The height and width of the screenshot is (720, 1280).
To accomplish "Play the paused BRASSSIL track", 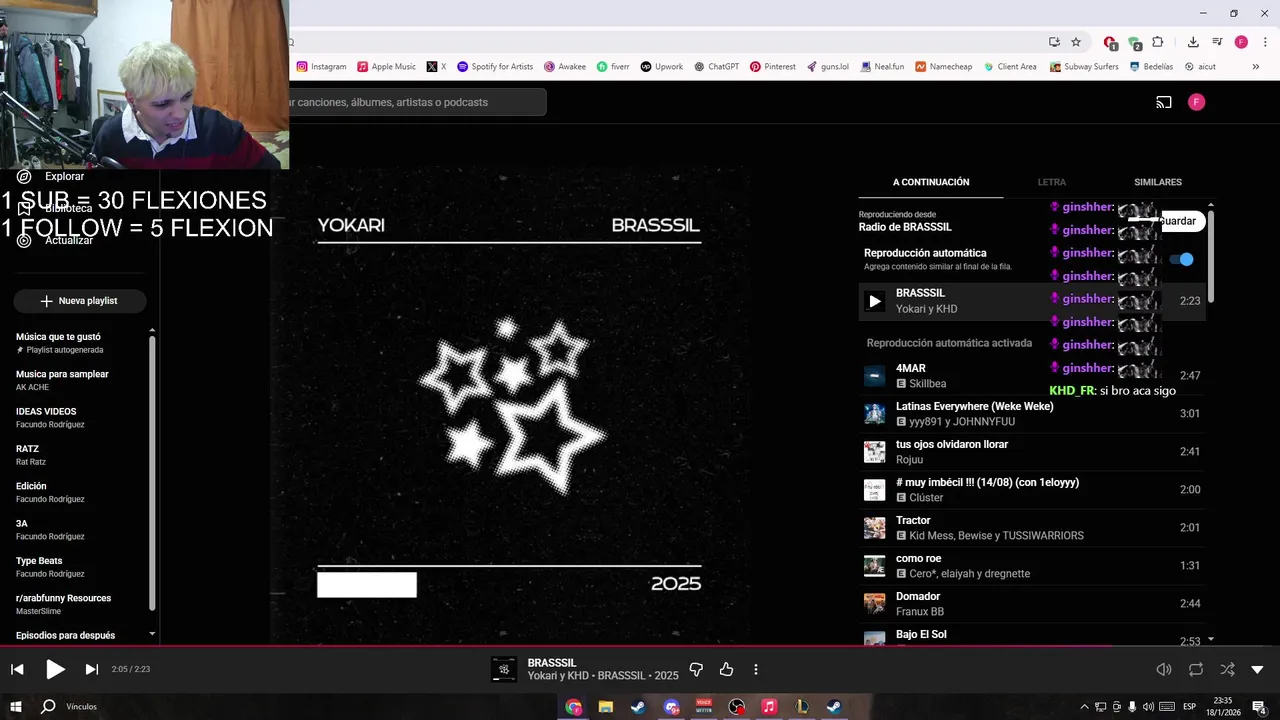I will (55, 669).
